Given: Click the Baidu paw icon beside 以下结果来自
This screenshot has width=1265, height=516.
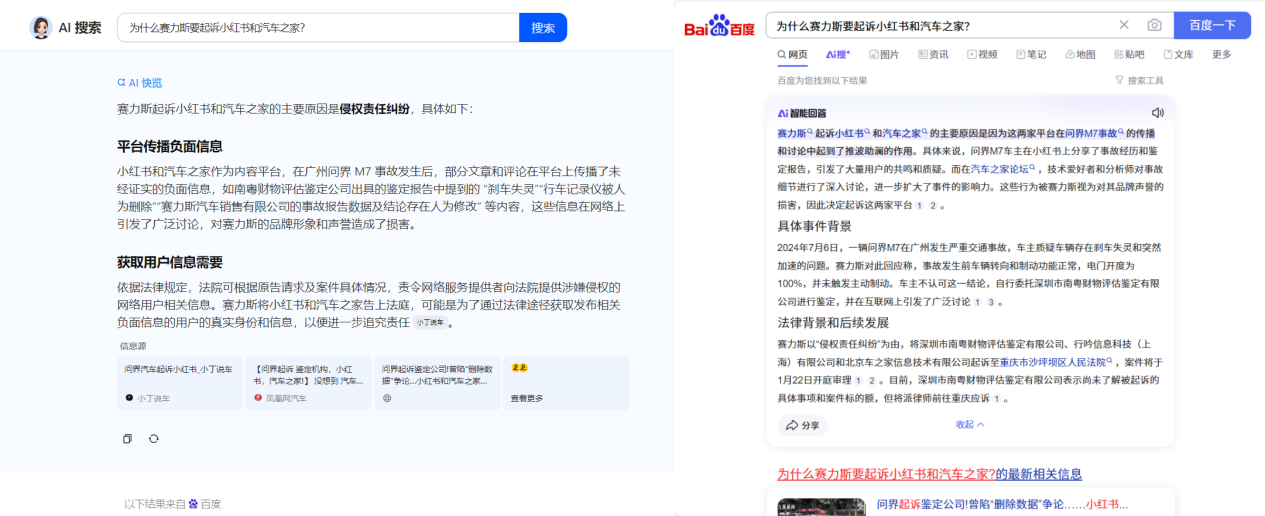Looking at the screenshot, I should point(192,504).
